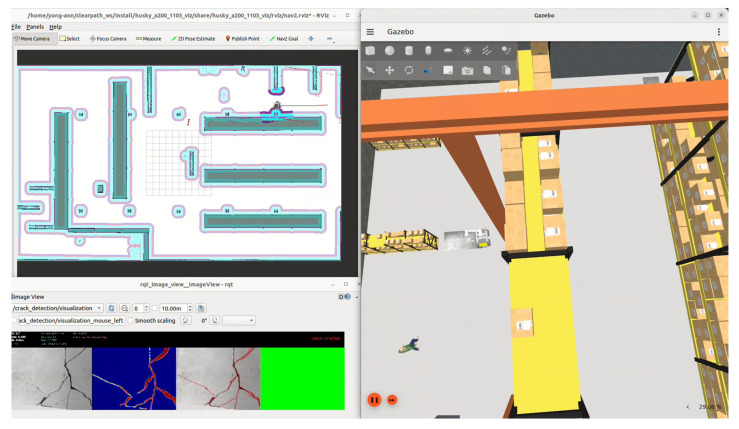The width and height of the screenshot is (739, 429).
Task: Add a point light in Gazebo
Action: click(x=467, y=50)
